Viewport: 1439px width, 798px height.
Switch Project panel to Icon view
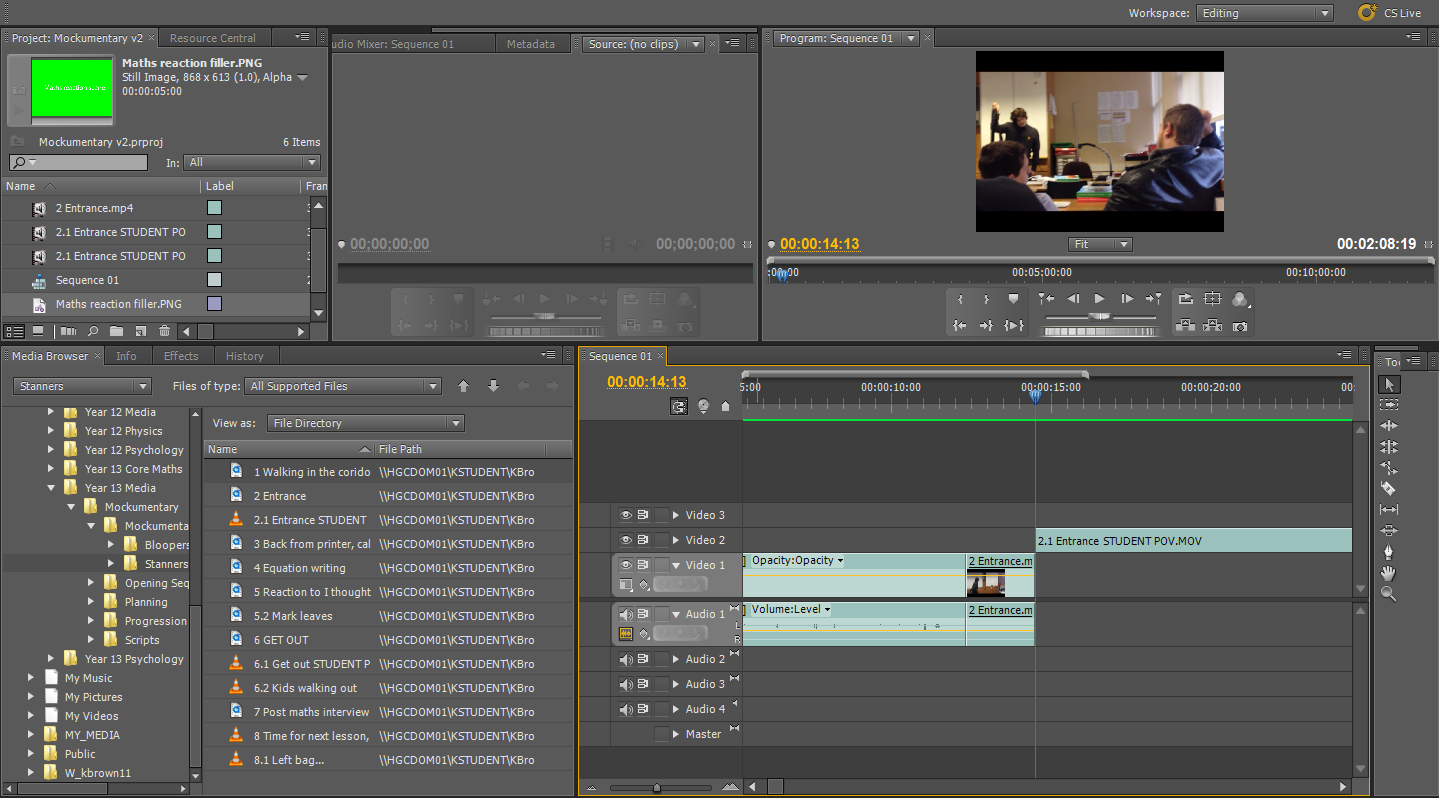coord(38,331)
